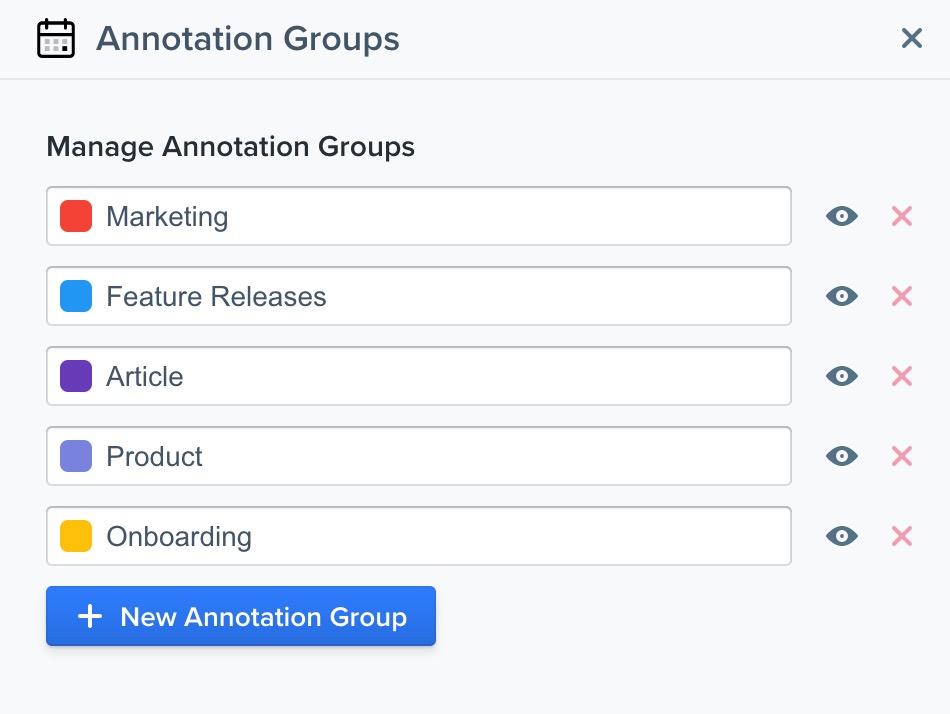The width and height of the screenshot is (950, 714).
Task: Delete the Marketing annotation group
Action: 901,216
